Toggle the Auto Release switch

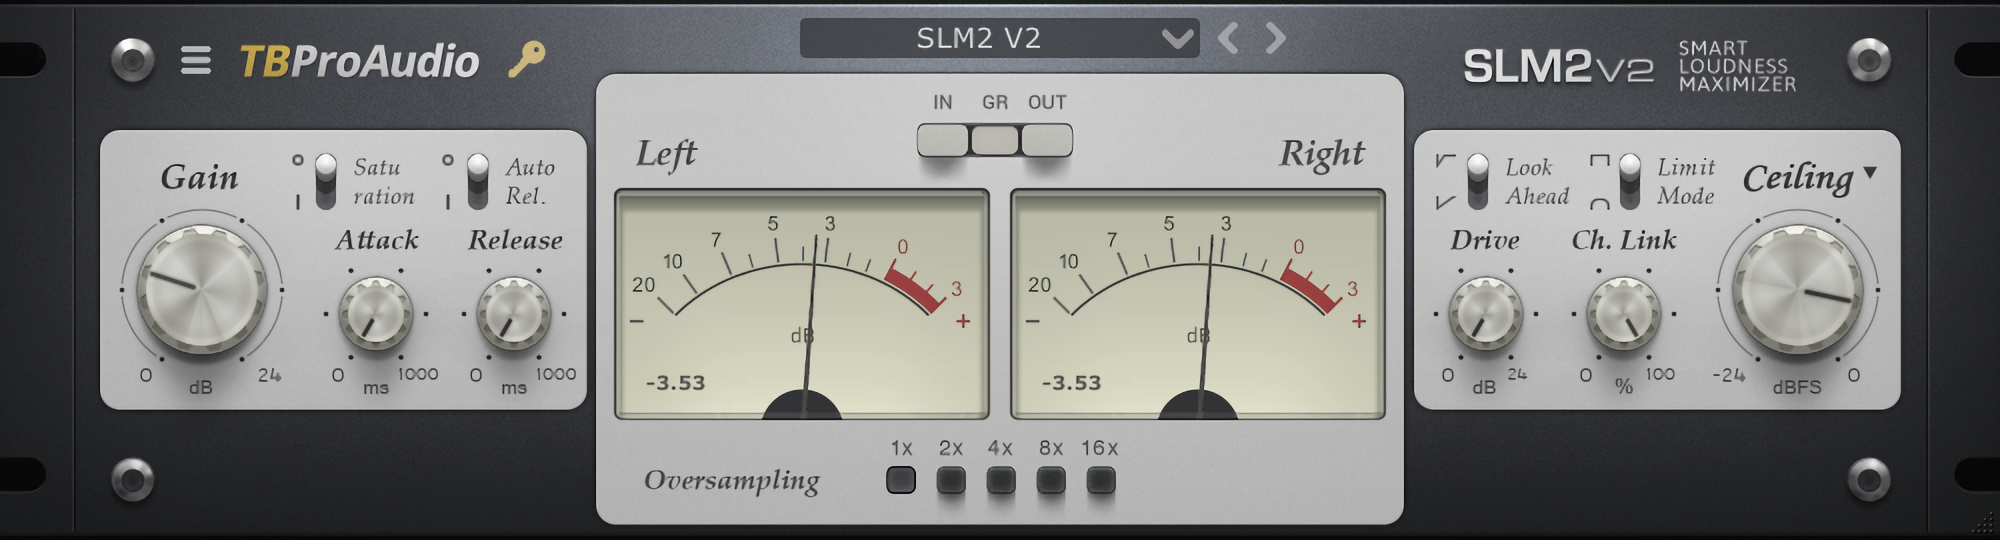(478, 181)
